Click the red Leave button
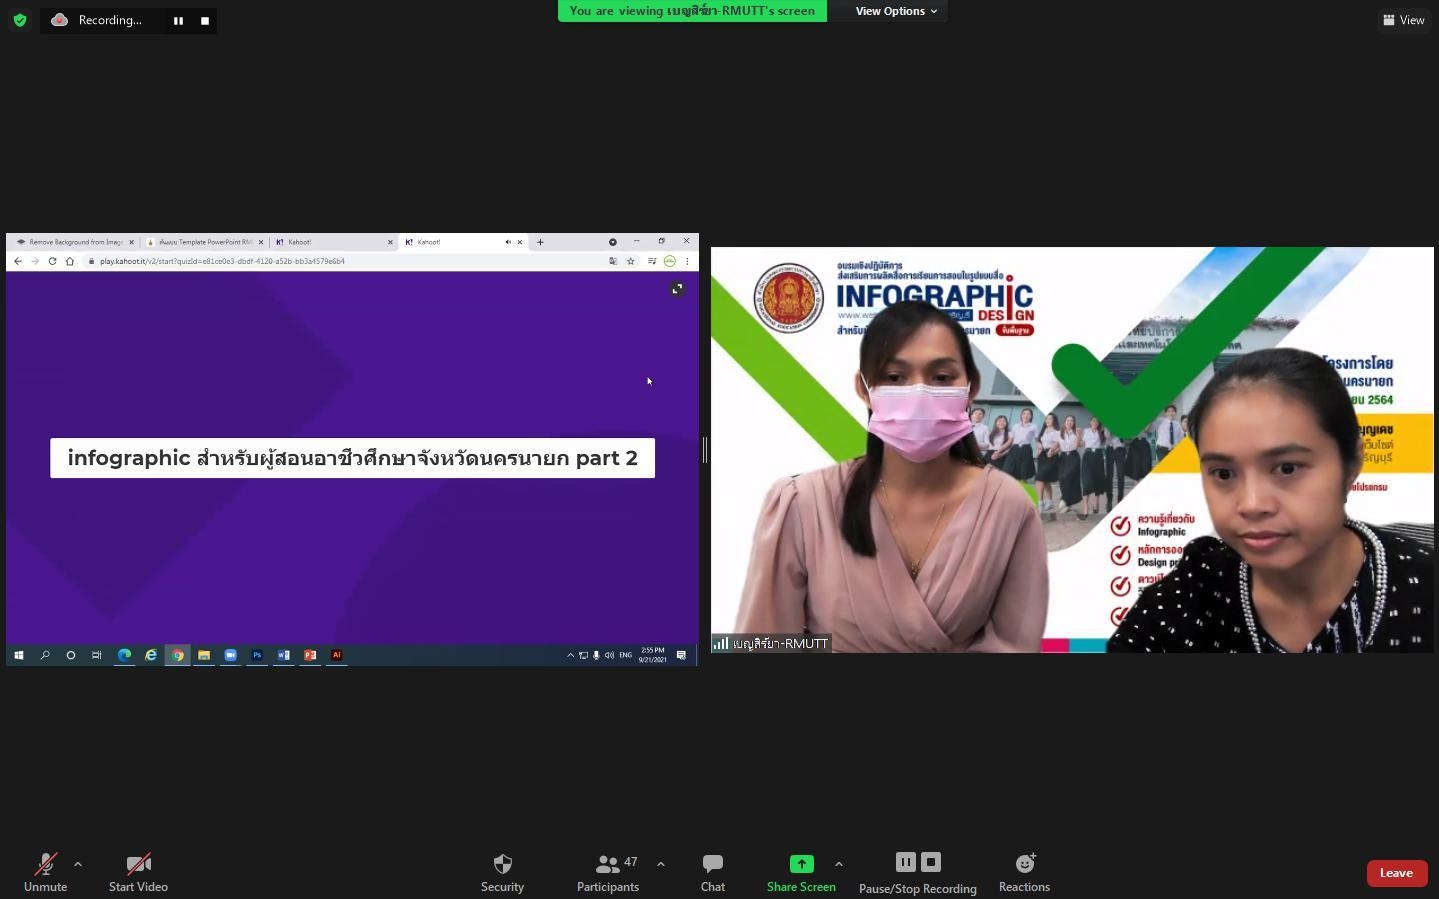The width and height of the screenshot is (1439, 899). click(1396, 873)
